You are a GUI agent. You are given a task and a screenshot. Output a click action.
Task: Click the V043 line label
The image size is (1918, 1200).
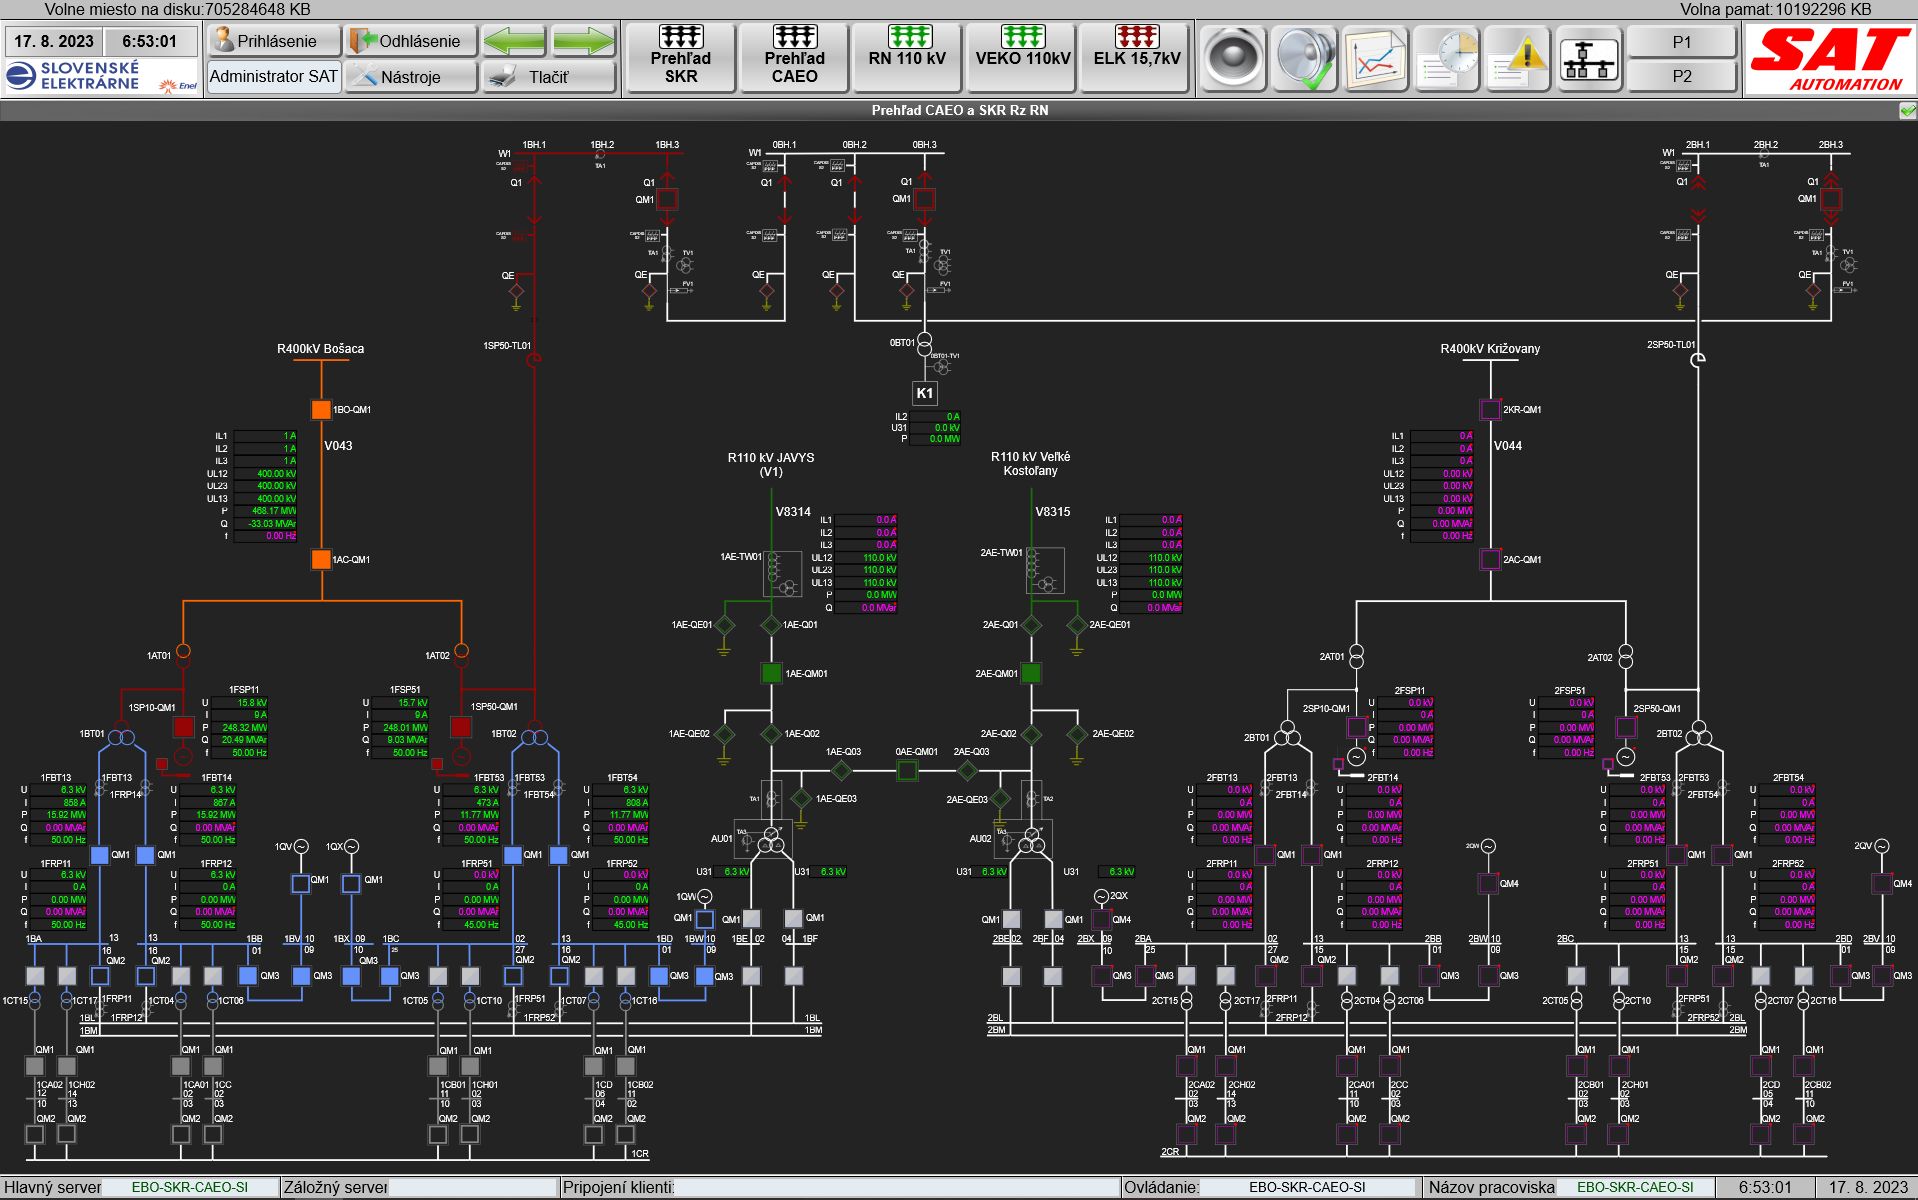click(338, 446)
